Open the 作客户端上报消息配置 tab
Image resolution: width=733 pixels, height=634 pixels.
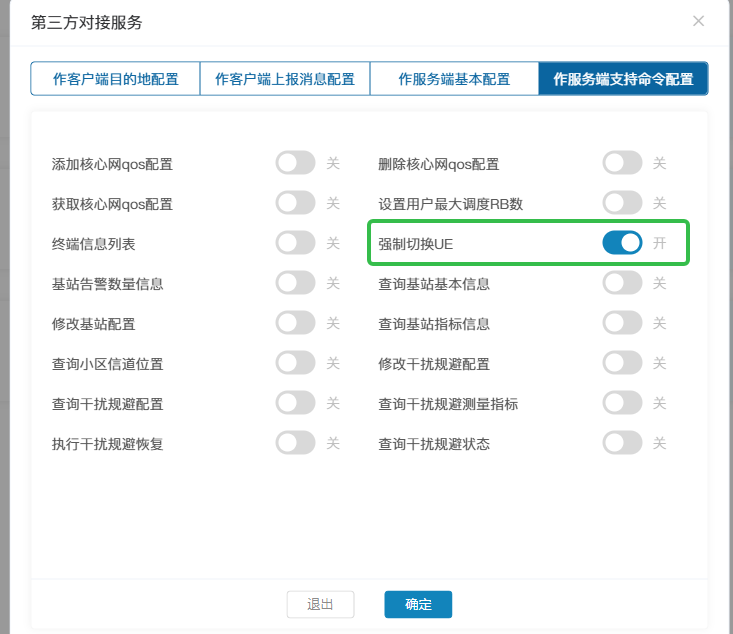point(285,79)
